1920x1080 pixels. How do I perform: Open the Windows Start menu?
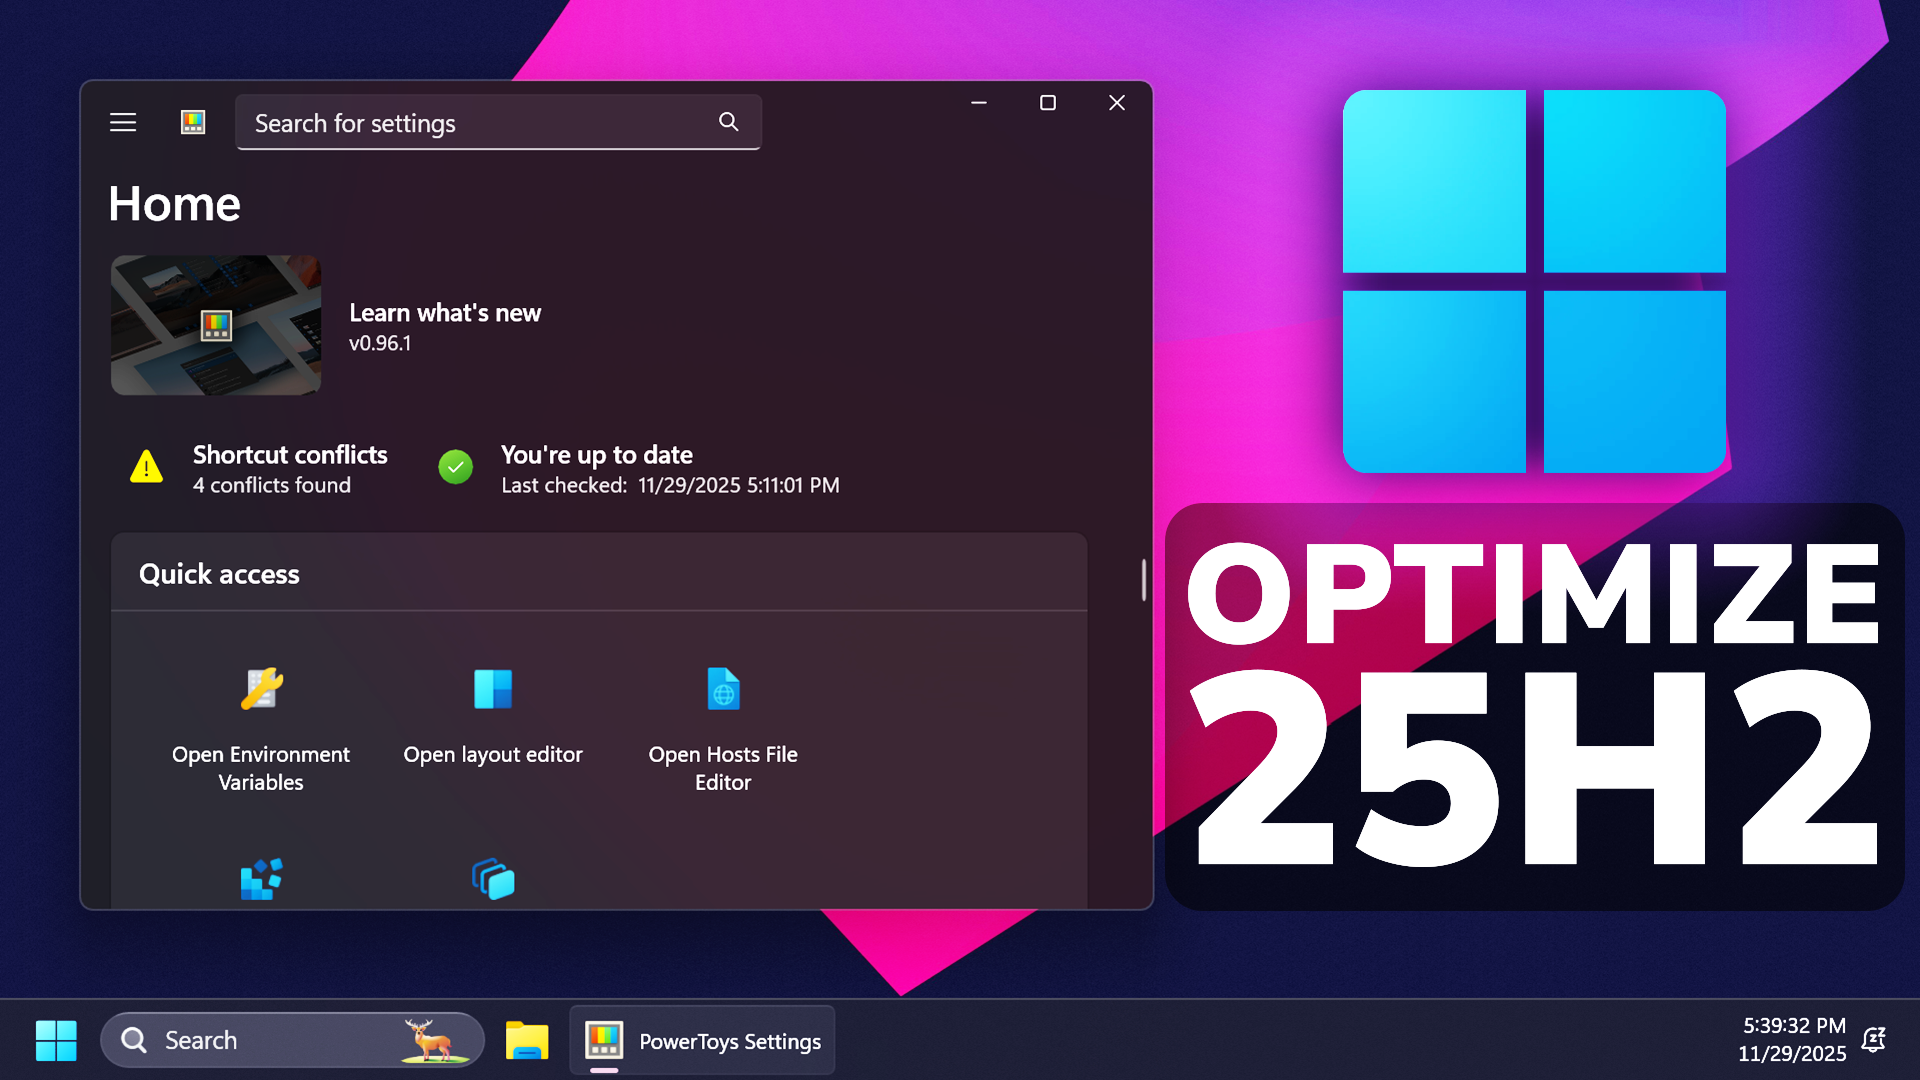click(56, 1040)
